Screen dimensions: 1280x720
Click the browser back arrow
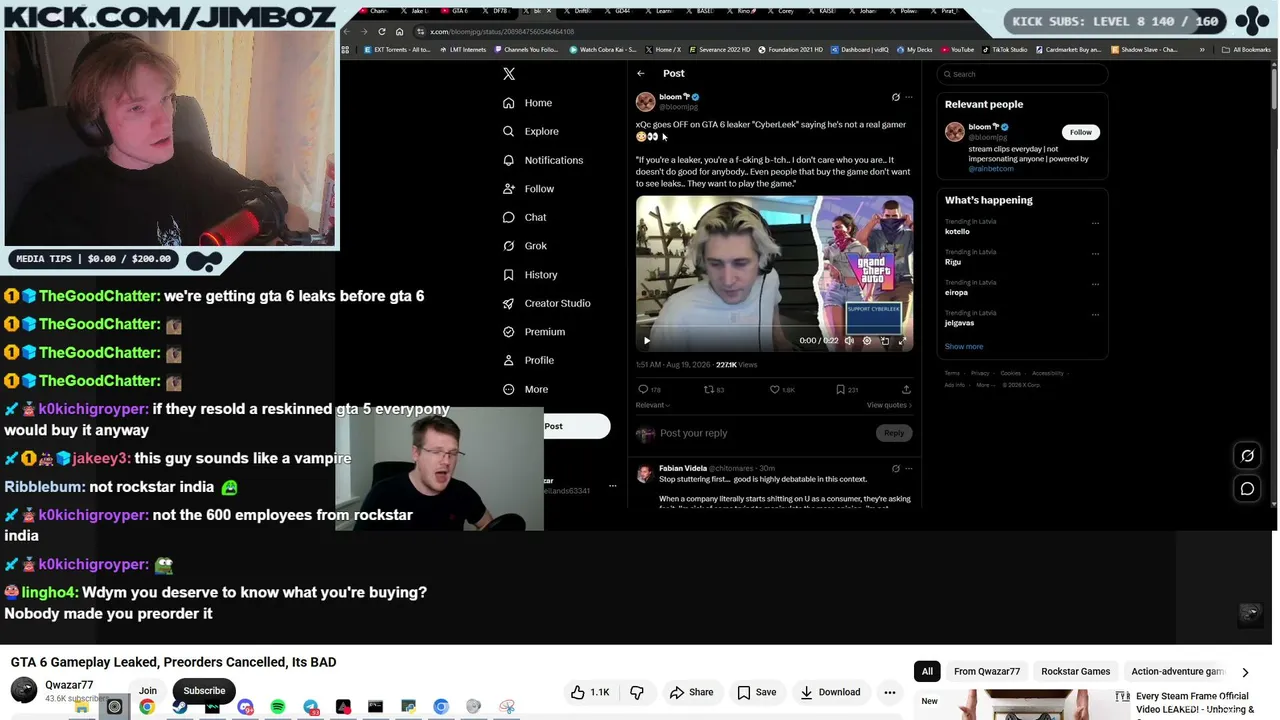[347, 32]
